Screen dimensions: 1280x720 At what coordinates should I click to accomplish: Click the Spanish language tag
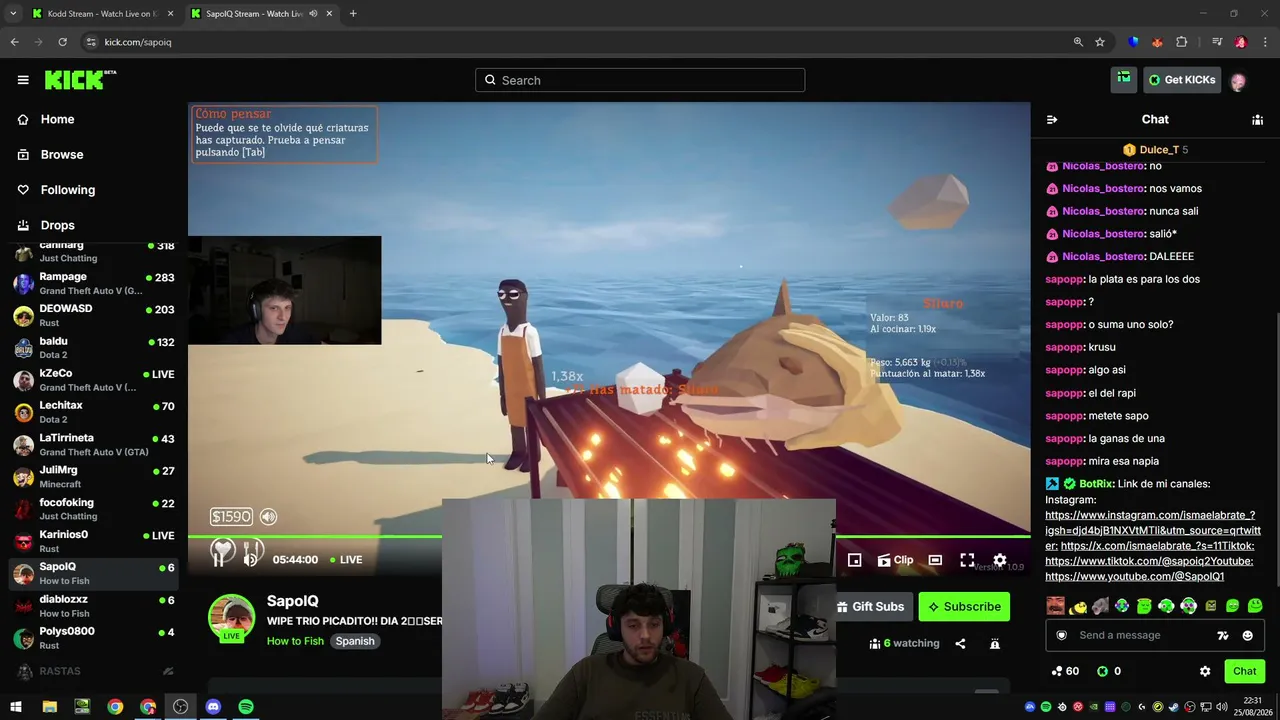[x=355, y=641]
